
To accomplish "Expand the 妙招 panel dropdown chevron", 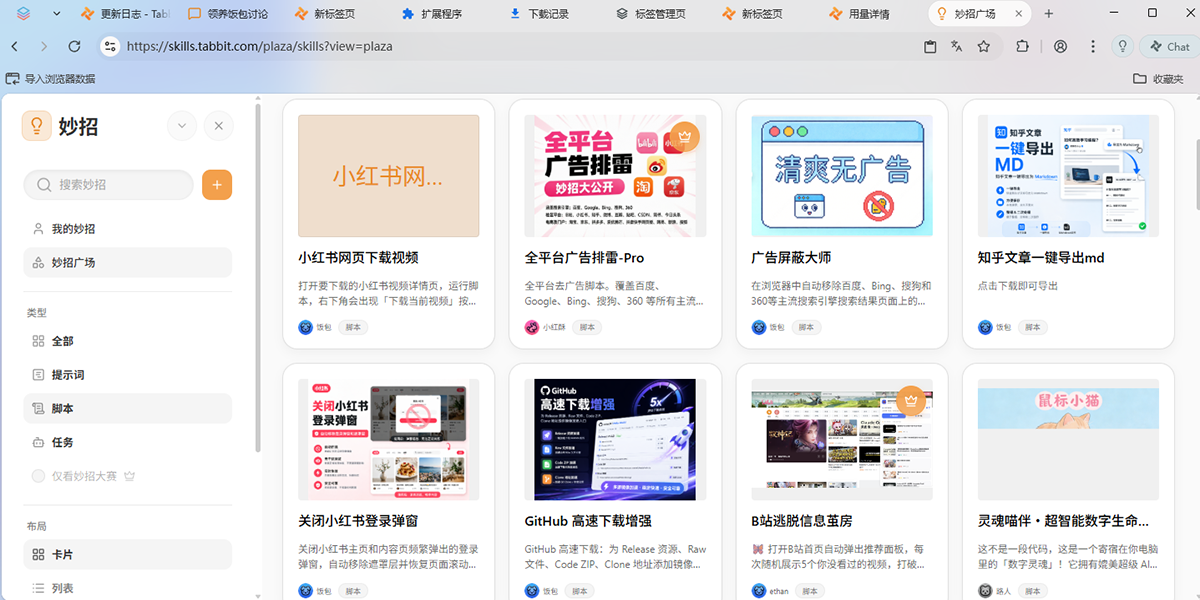I will pyautogui.click(x=181, y=125).
